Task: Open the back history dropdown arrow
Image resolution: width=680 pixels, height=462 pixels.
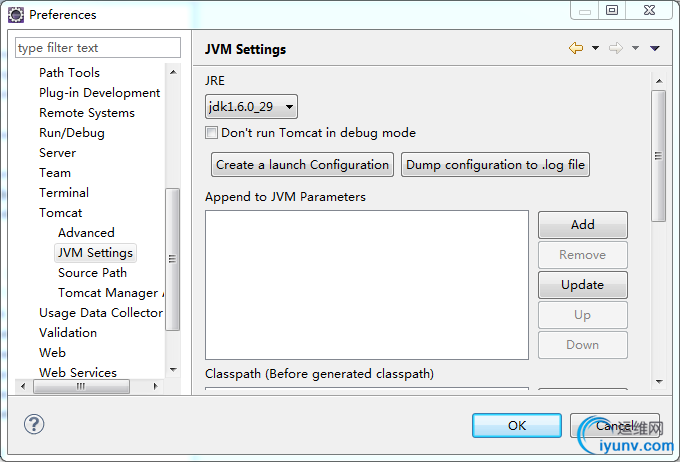Action: (595, 48)
